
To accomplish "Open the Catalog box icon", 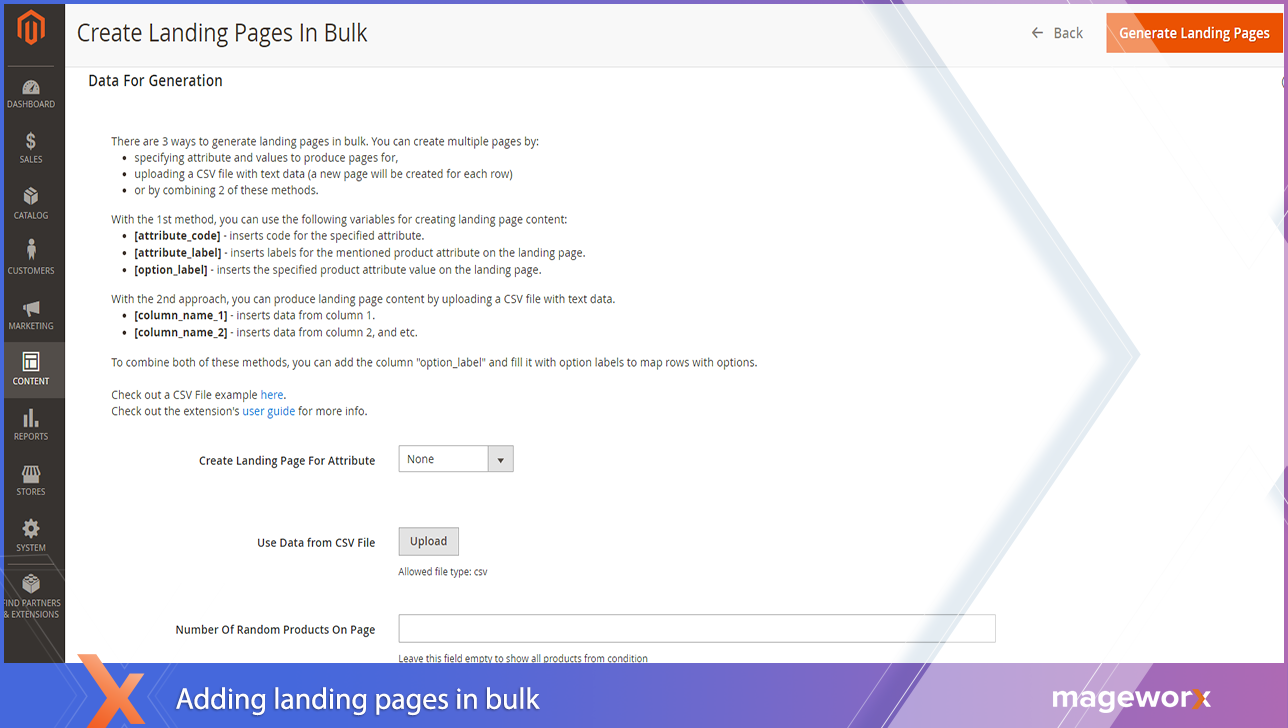I will [31, 197].
